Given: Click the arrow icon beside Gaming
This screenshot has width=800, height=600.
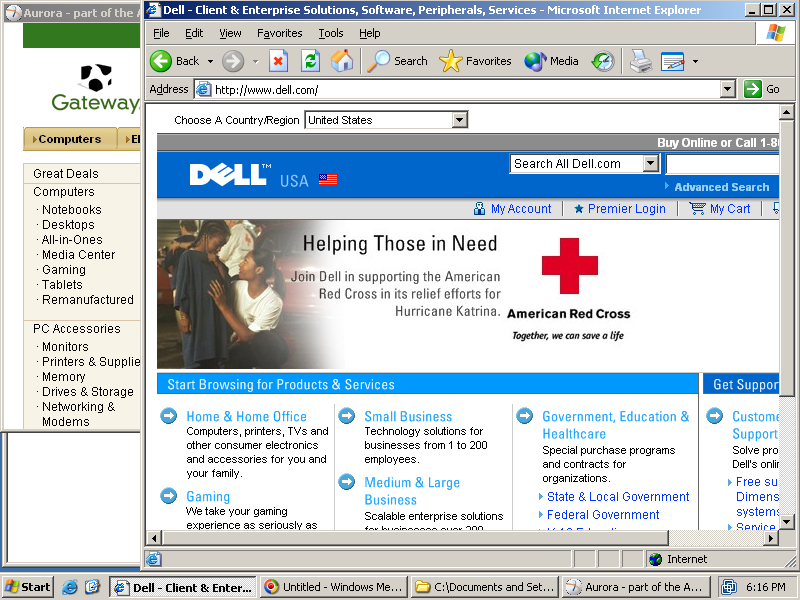Looking at the screenshot, I should tap(169, 495).
